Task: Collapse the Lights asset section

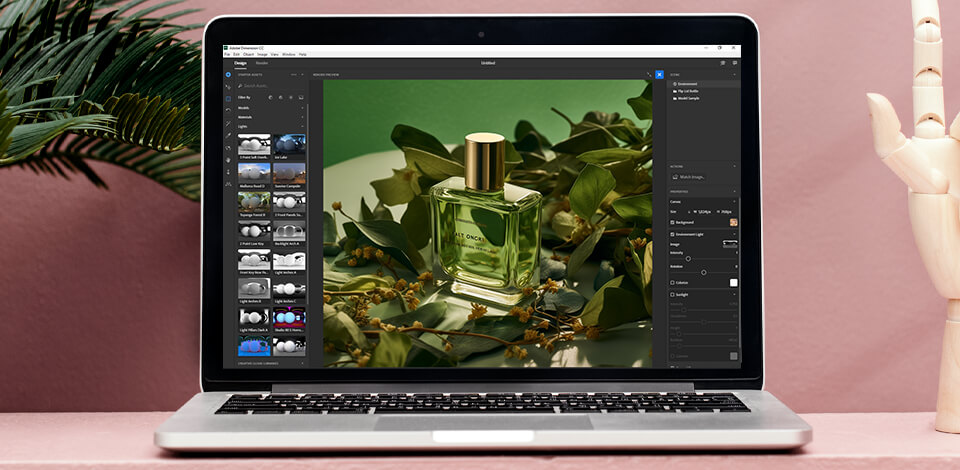Action: point(302,126)
